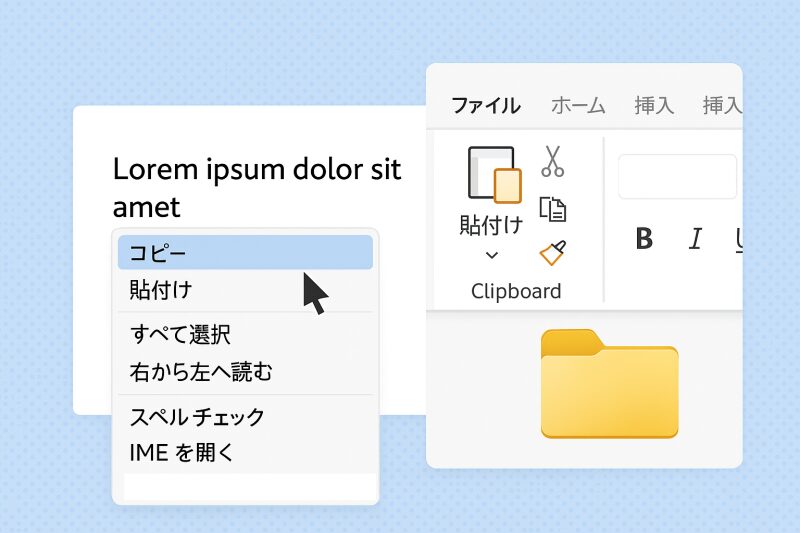This screenshot has height=533, width=800.
Task: Click the scissors Cut icon
Action: coord(553,161)
